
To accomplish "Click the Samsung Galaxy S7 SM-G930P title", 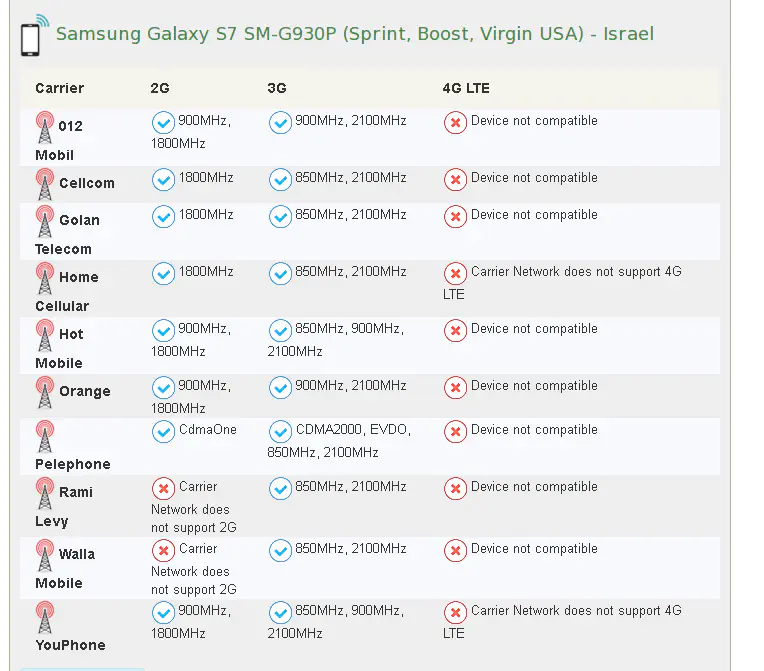I will (354, 34).
